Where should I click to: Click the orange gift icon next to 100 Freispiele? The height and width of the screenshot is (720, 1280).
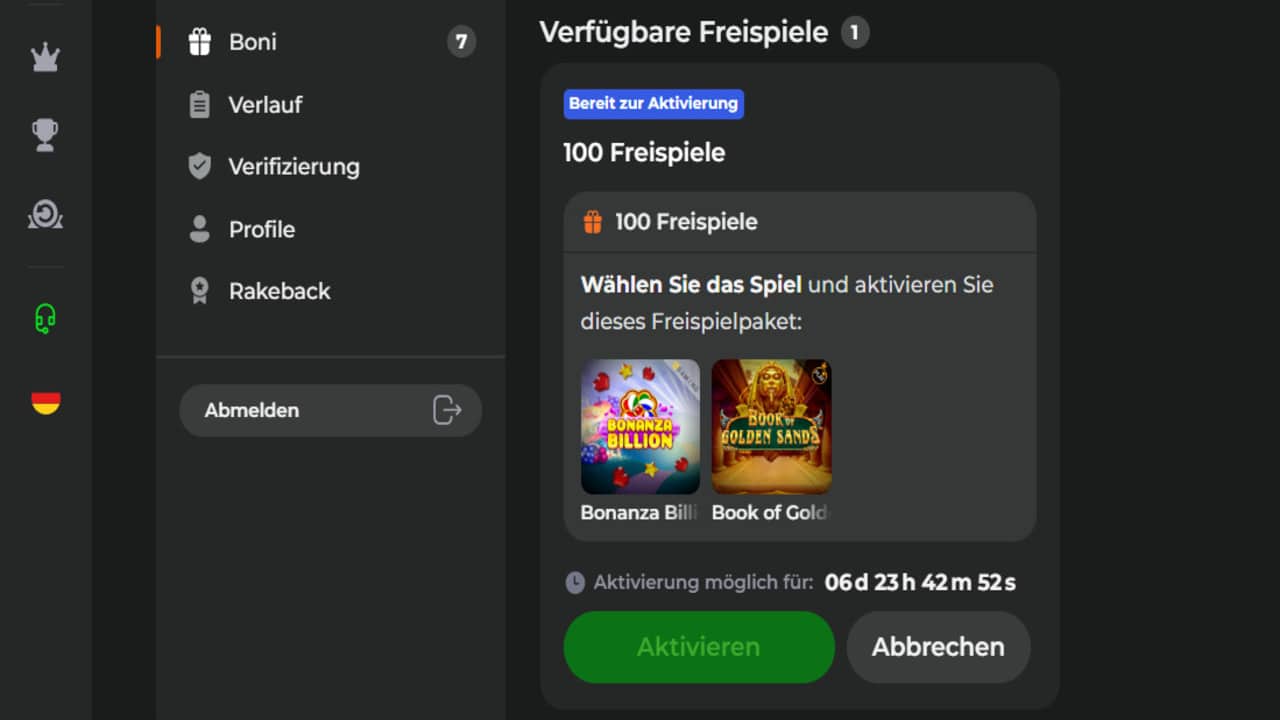click(593, 222)
